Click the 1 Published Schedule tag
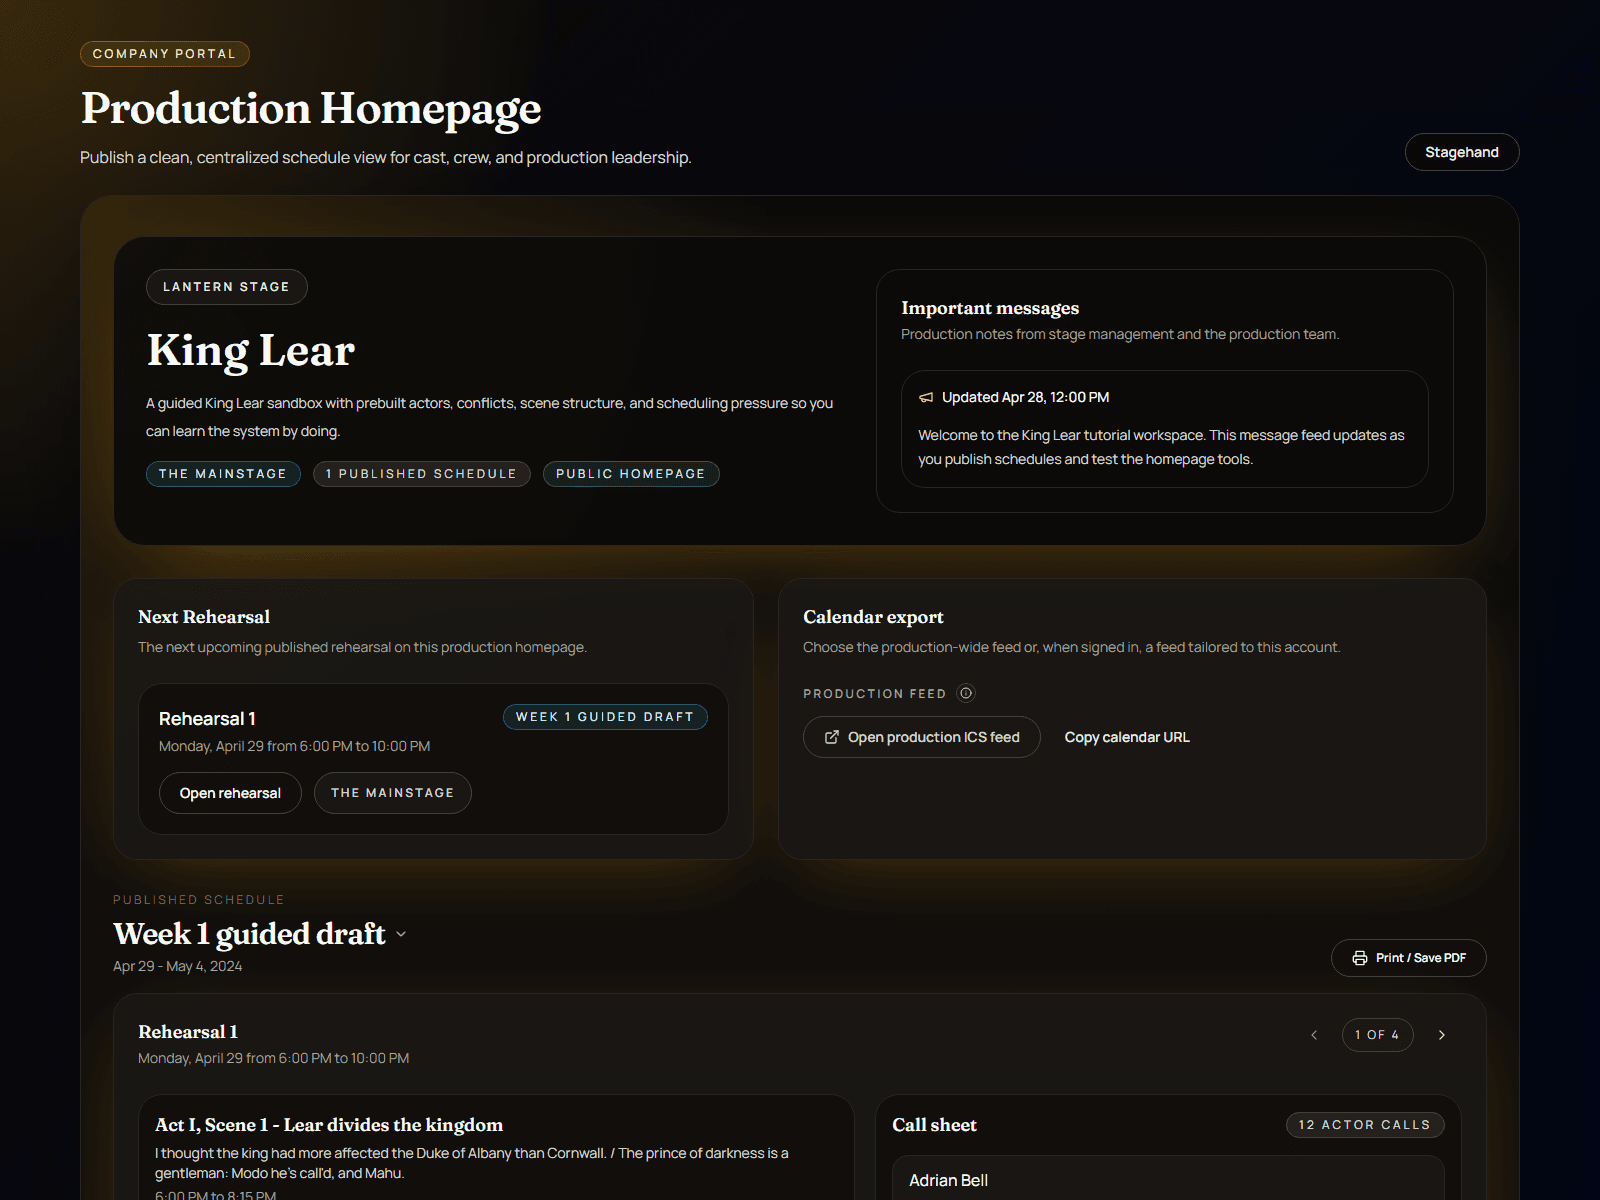Image resolution: width=1600 pixels, height=1200 pixels. click(x=422, y=474)
